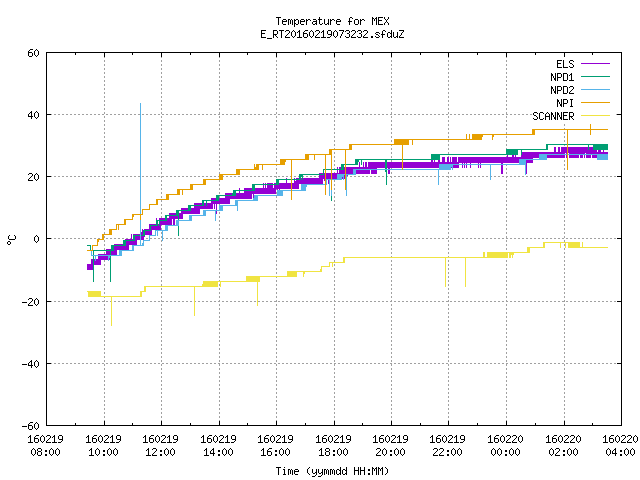Click the orange NPI spike just after 02:00

567,149
